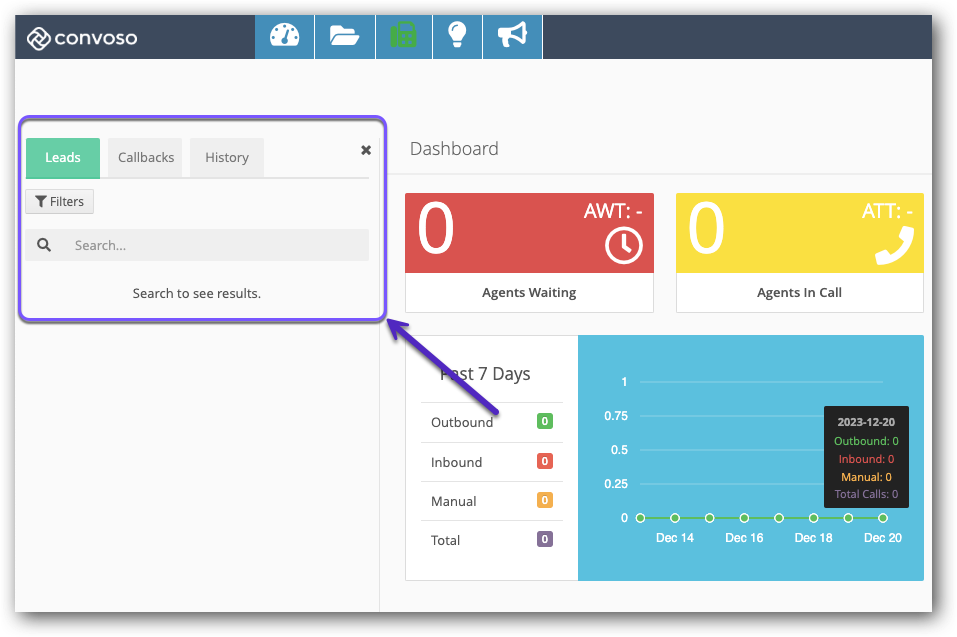957x637 pixels.
Task: Click the lightbulb icon in top bar
Action: tap(457, 37)
